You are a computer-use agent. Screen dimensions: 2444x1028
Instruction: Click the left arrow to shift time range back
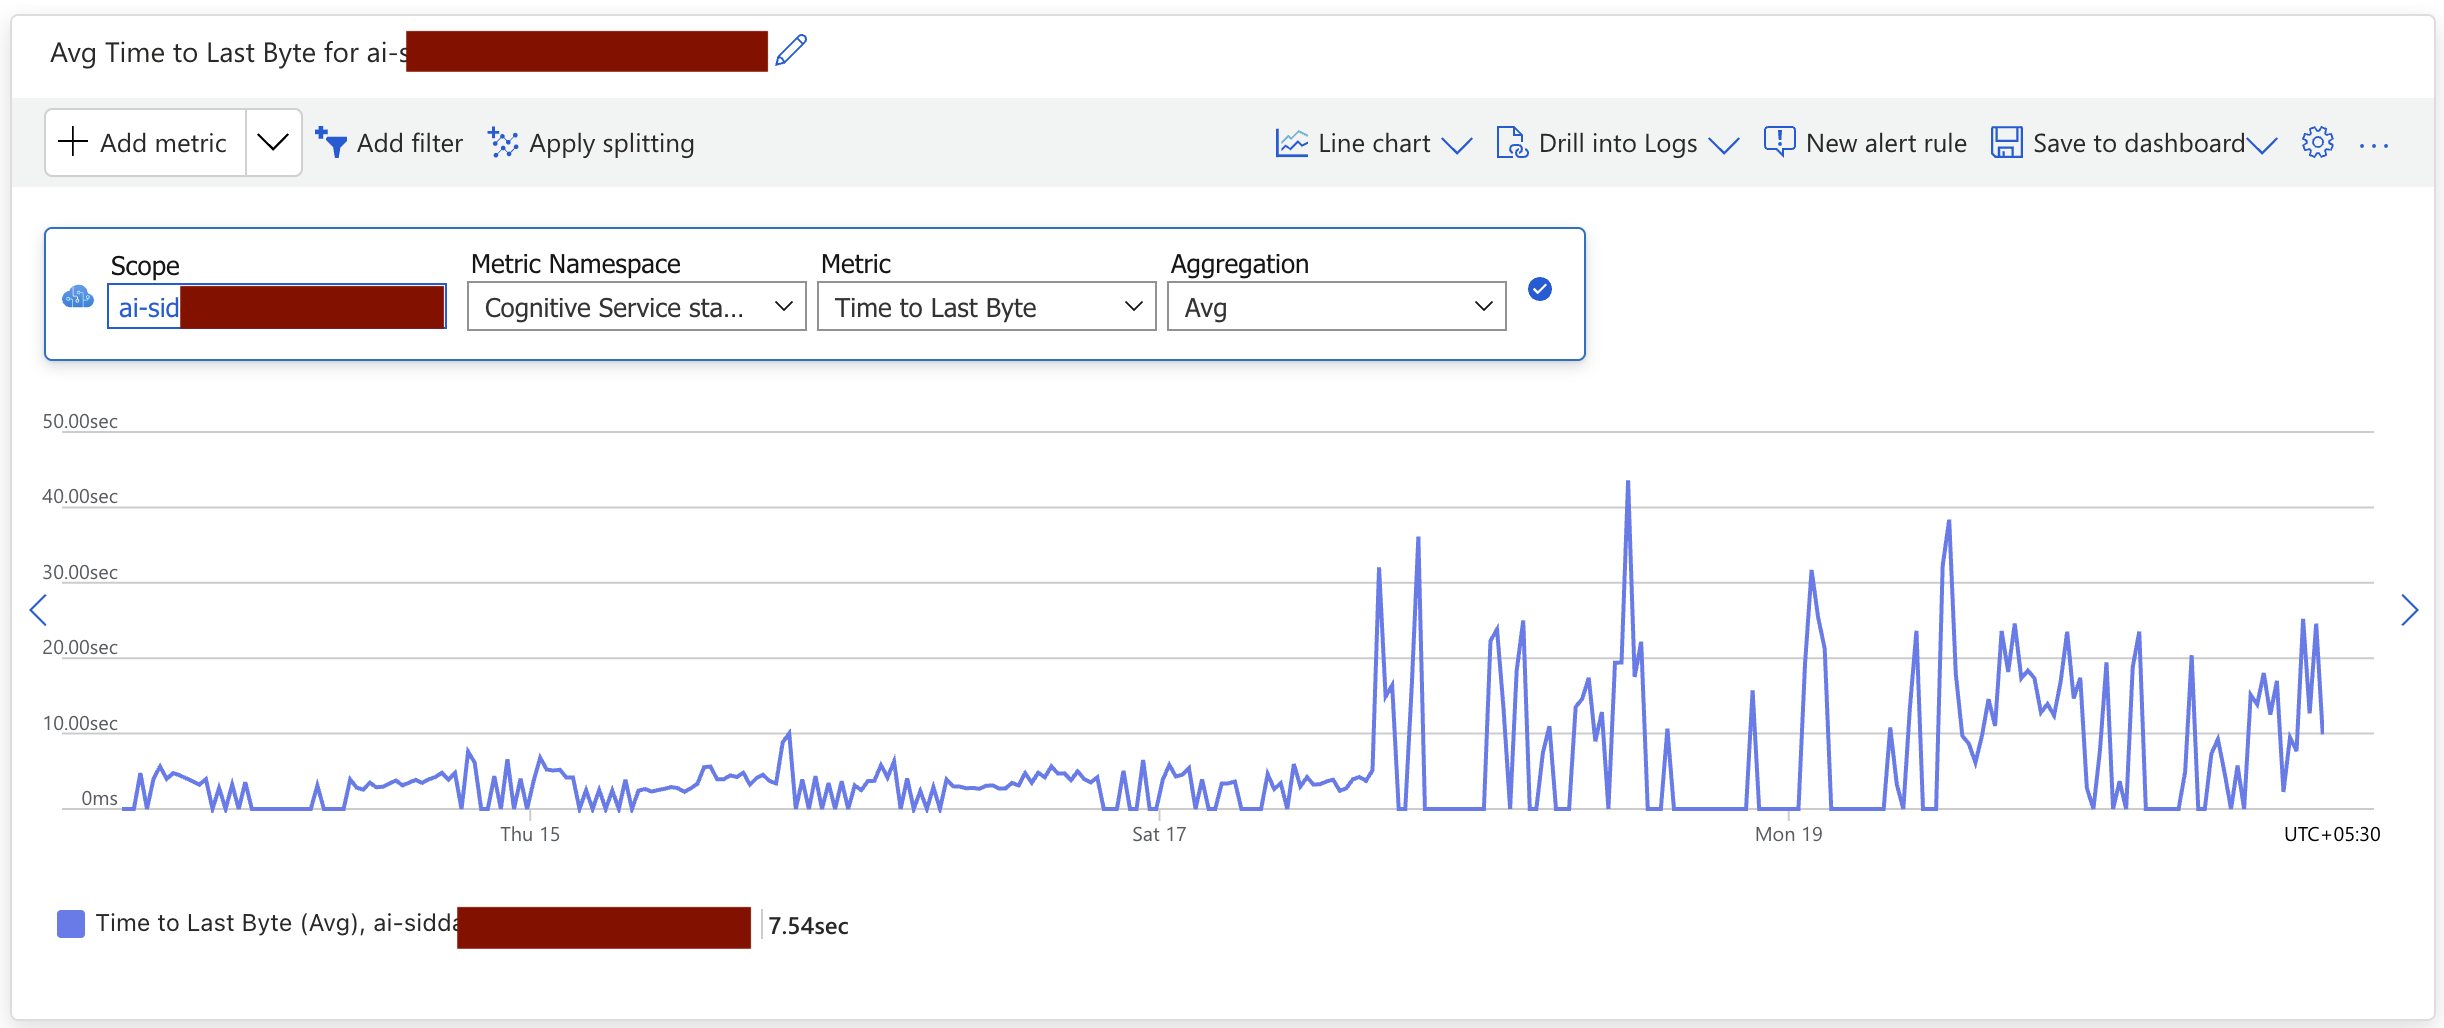tap(38, 609)
